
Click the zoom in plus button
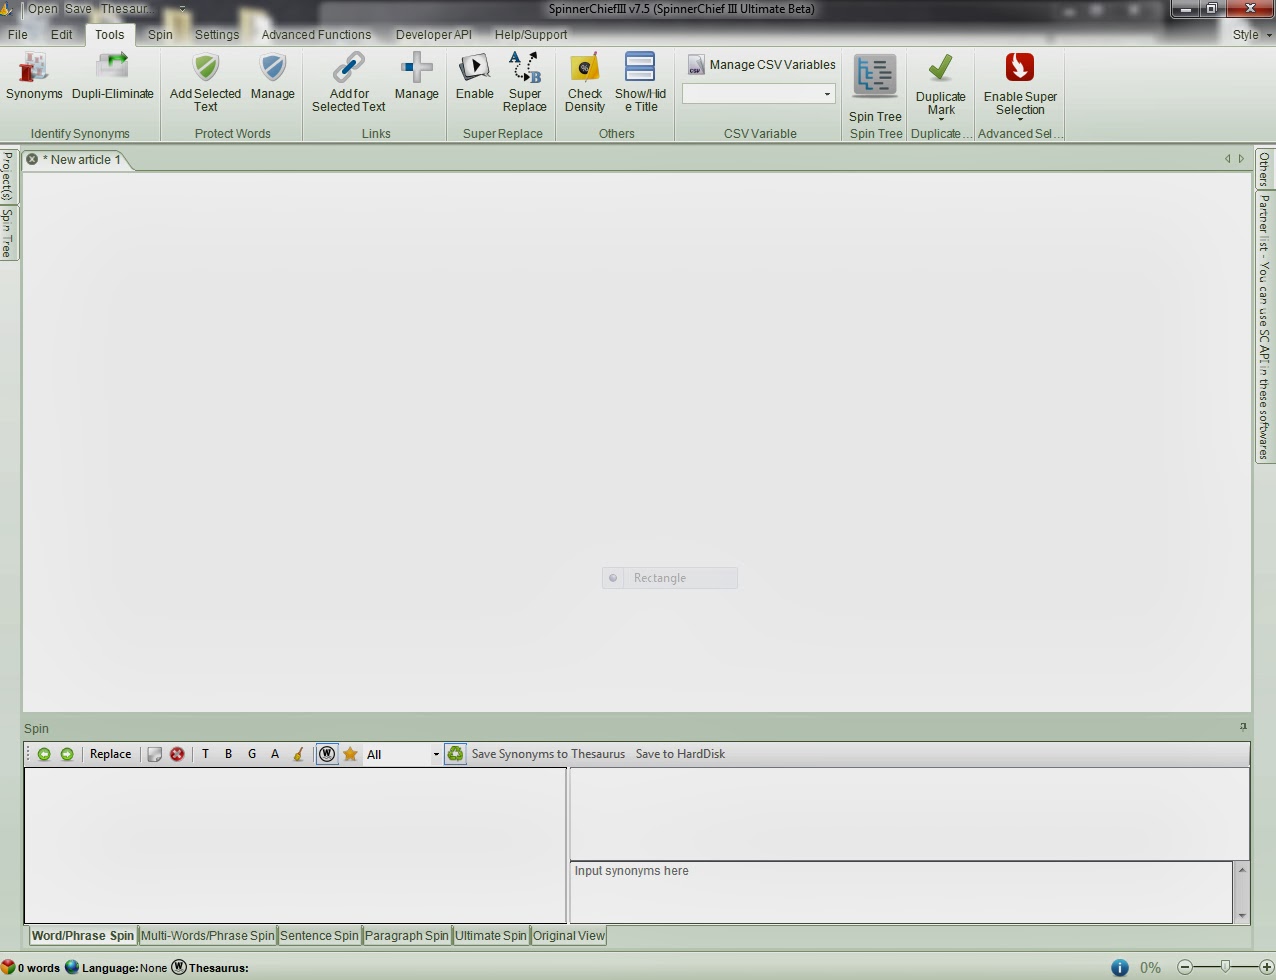coord(1266,967)
